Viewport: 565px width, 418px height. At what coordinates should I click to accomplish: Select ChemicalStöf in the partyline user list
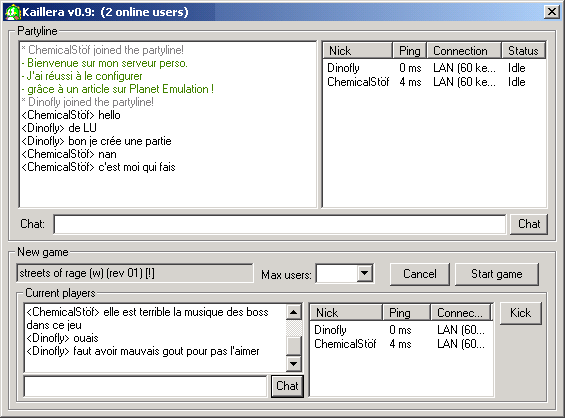pos(358,82)
